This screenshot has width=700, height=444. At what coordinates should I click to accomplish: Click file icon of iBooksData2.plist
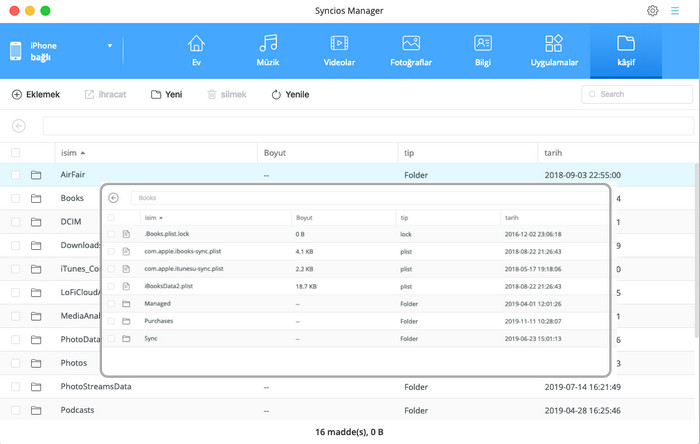point(126,286)
